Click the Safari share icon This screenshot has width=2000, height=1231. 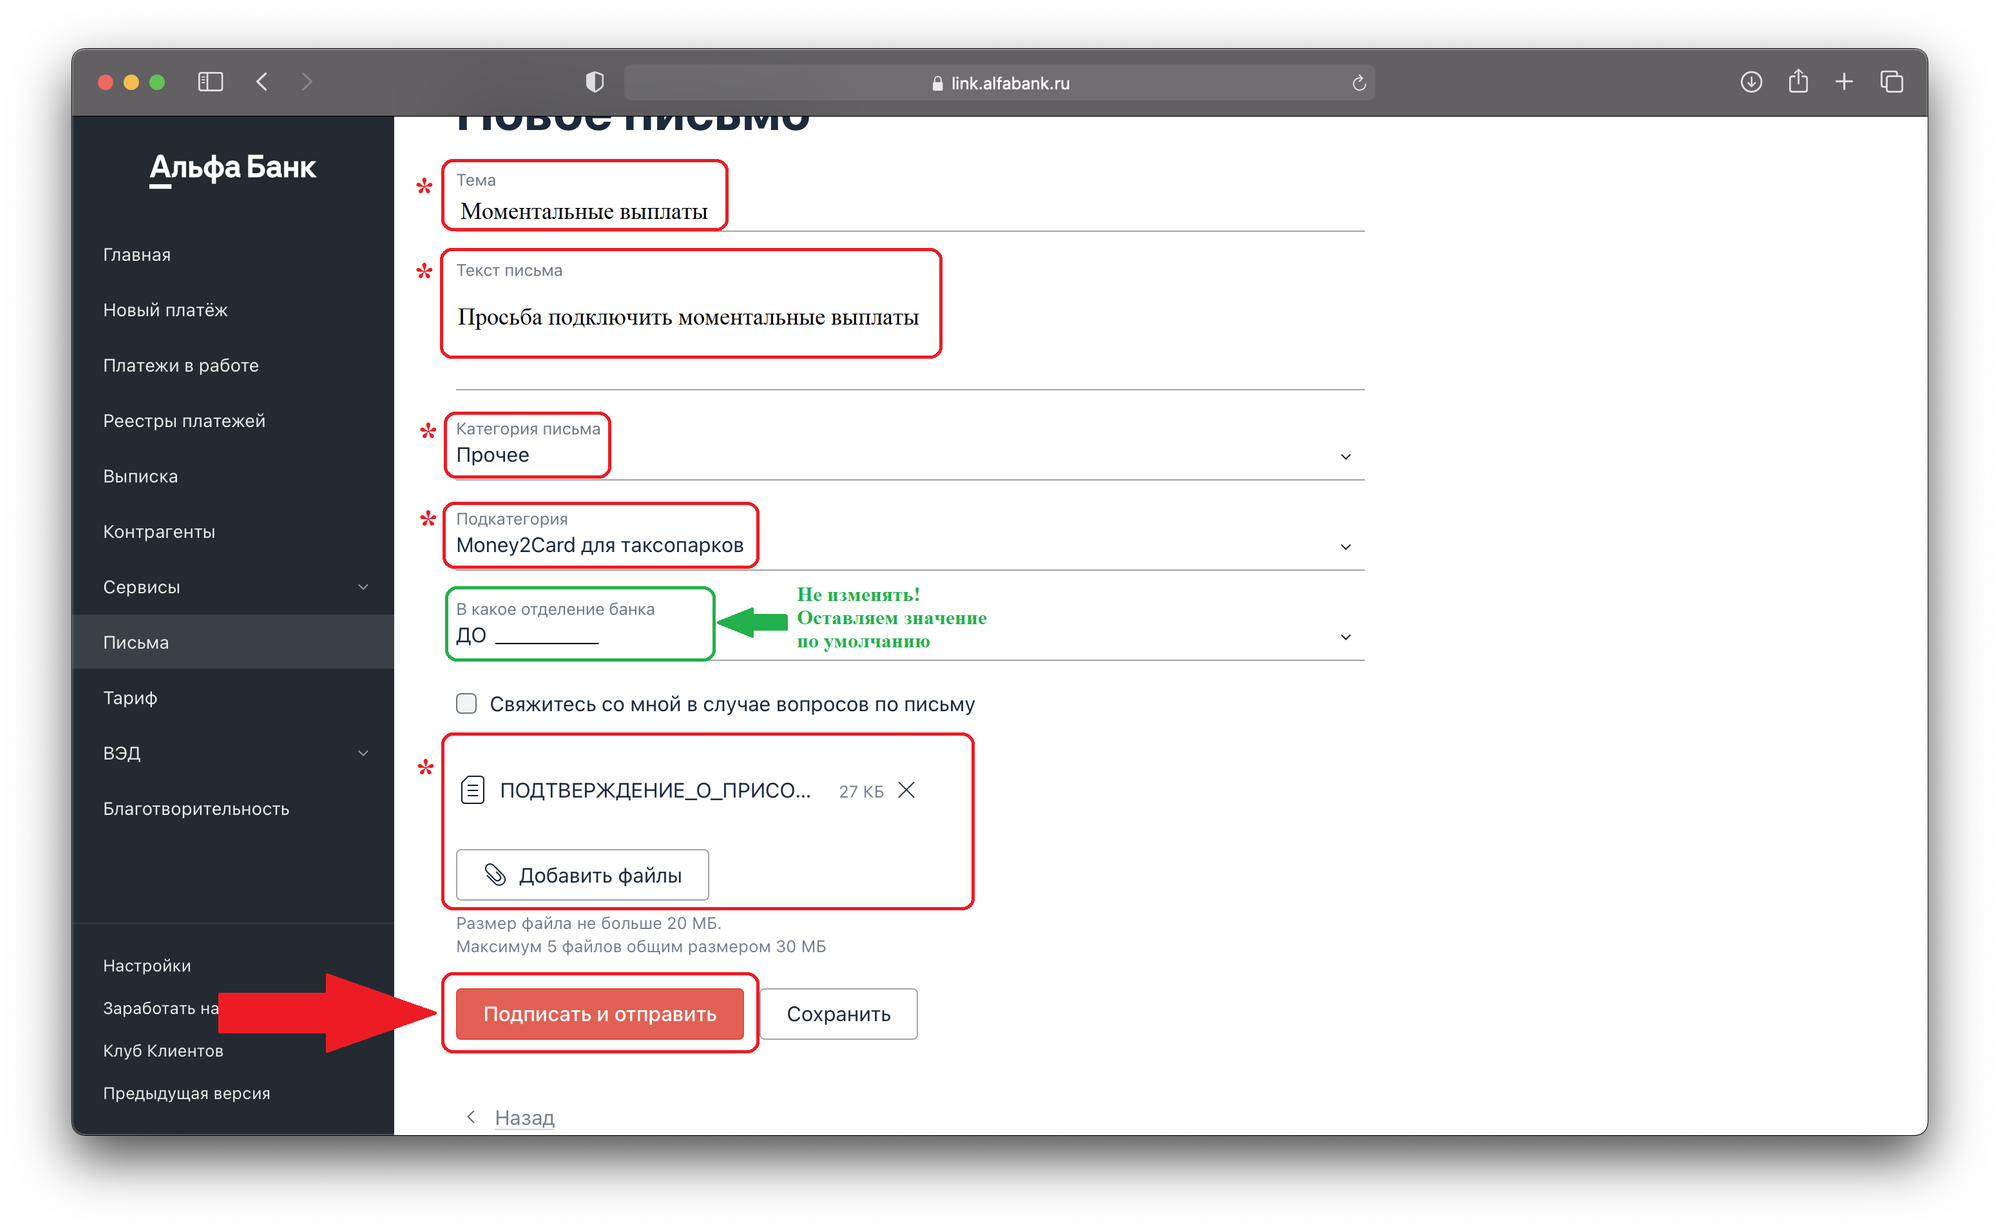[x=1798, y=81]
